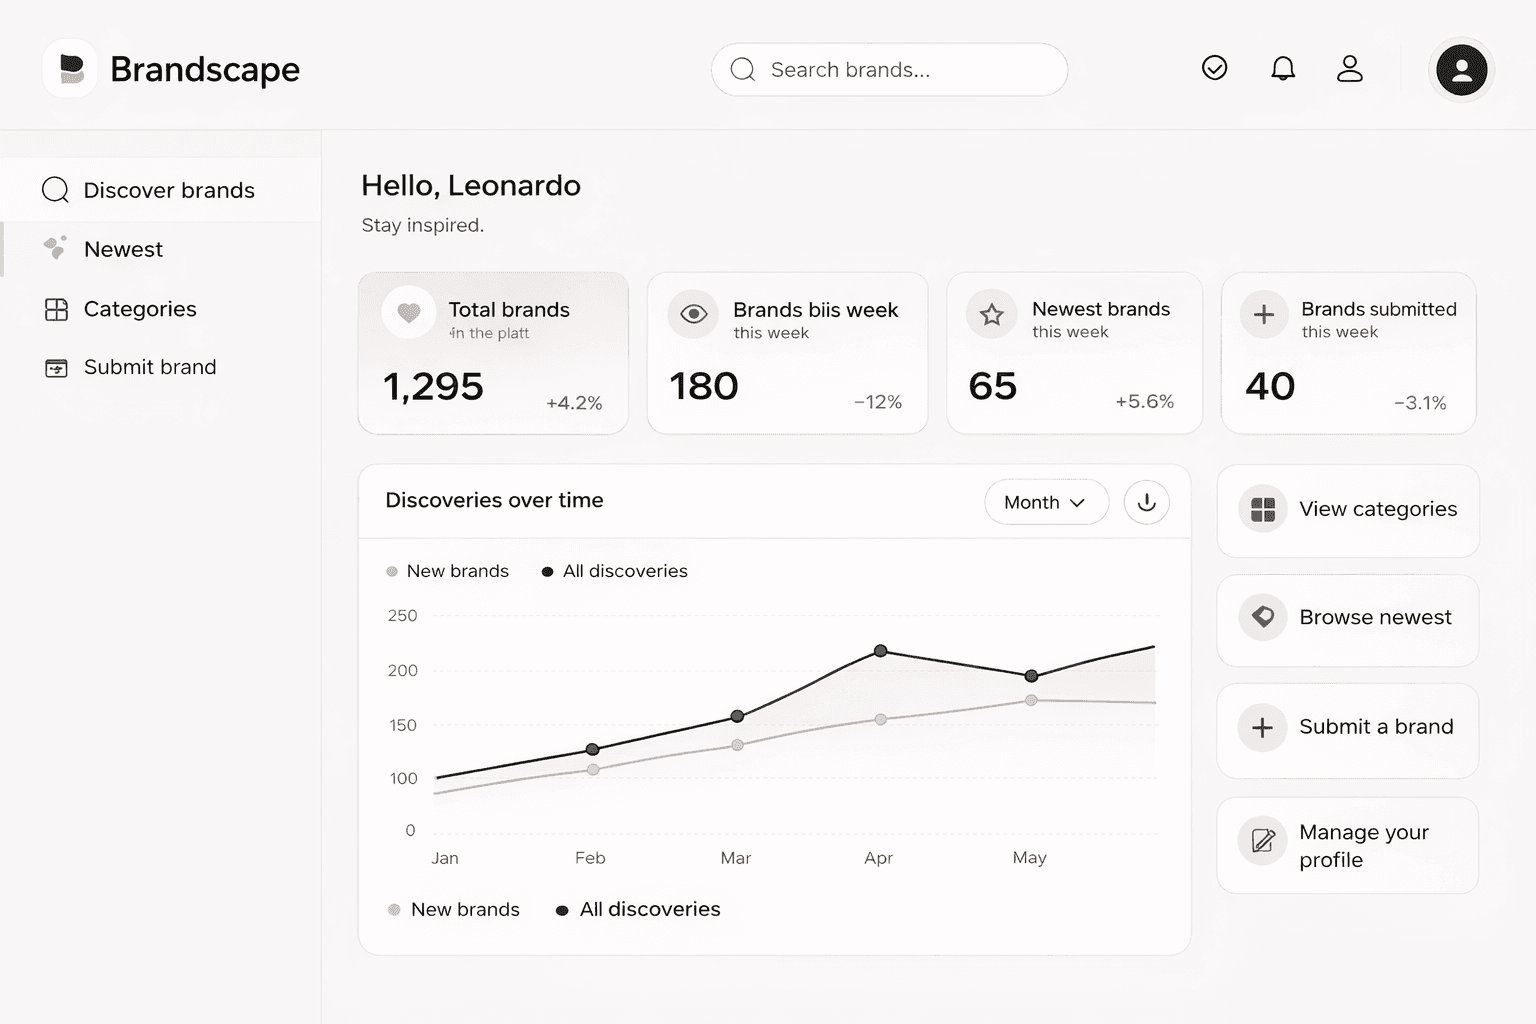1536x1024 pixels.
Task: Switch to Newest in the sidebar
Action: click(x=122, y=248)
